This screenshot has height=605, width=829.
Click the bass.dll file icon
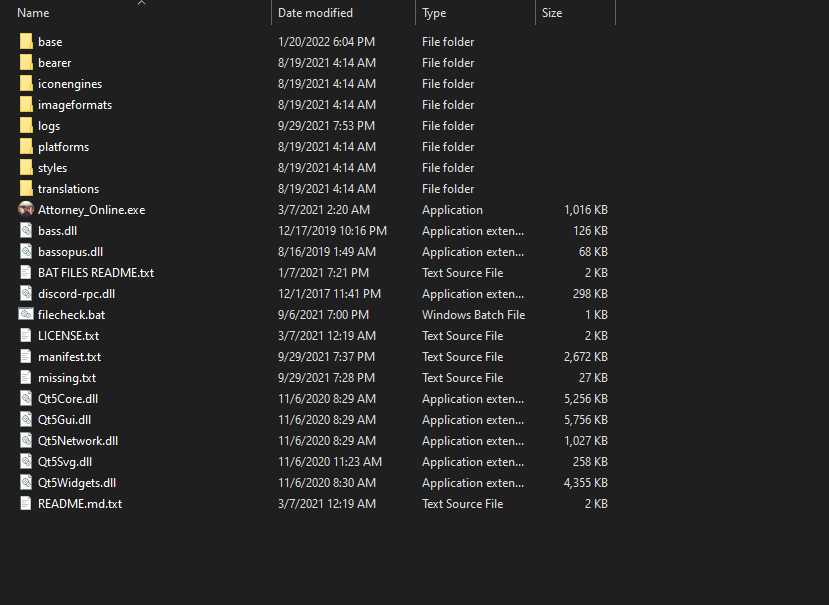26,231
